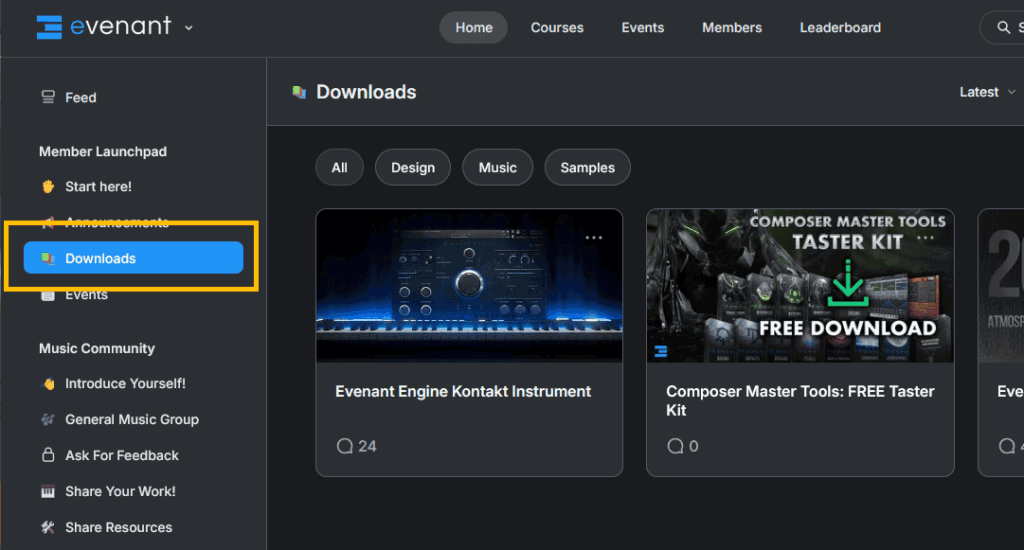Expand the Evenant community dropdown chevron
The width and height of the screenshot is (1024, 550).
point(189,28)
